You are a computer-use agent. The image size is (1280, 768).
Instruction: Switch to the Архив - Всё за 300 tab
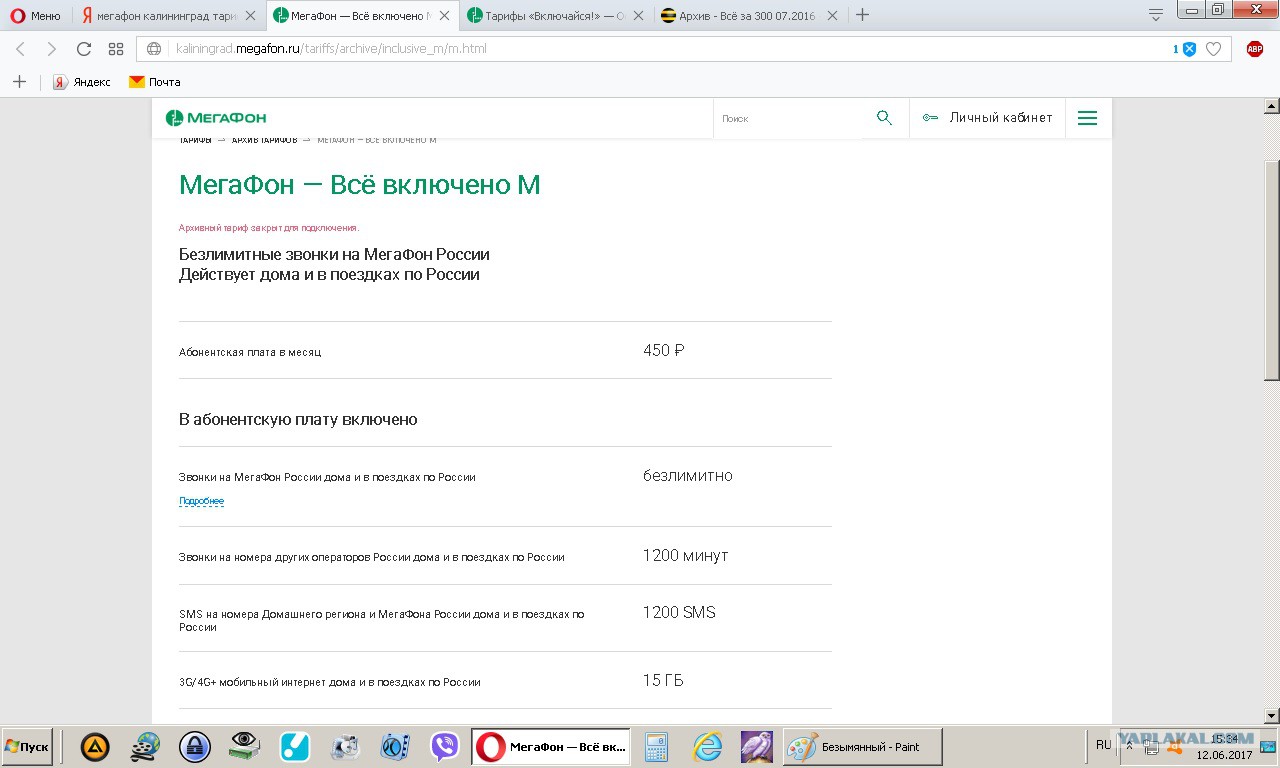pyautogui.click(x=749, y=15)
